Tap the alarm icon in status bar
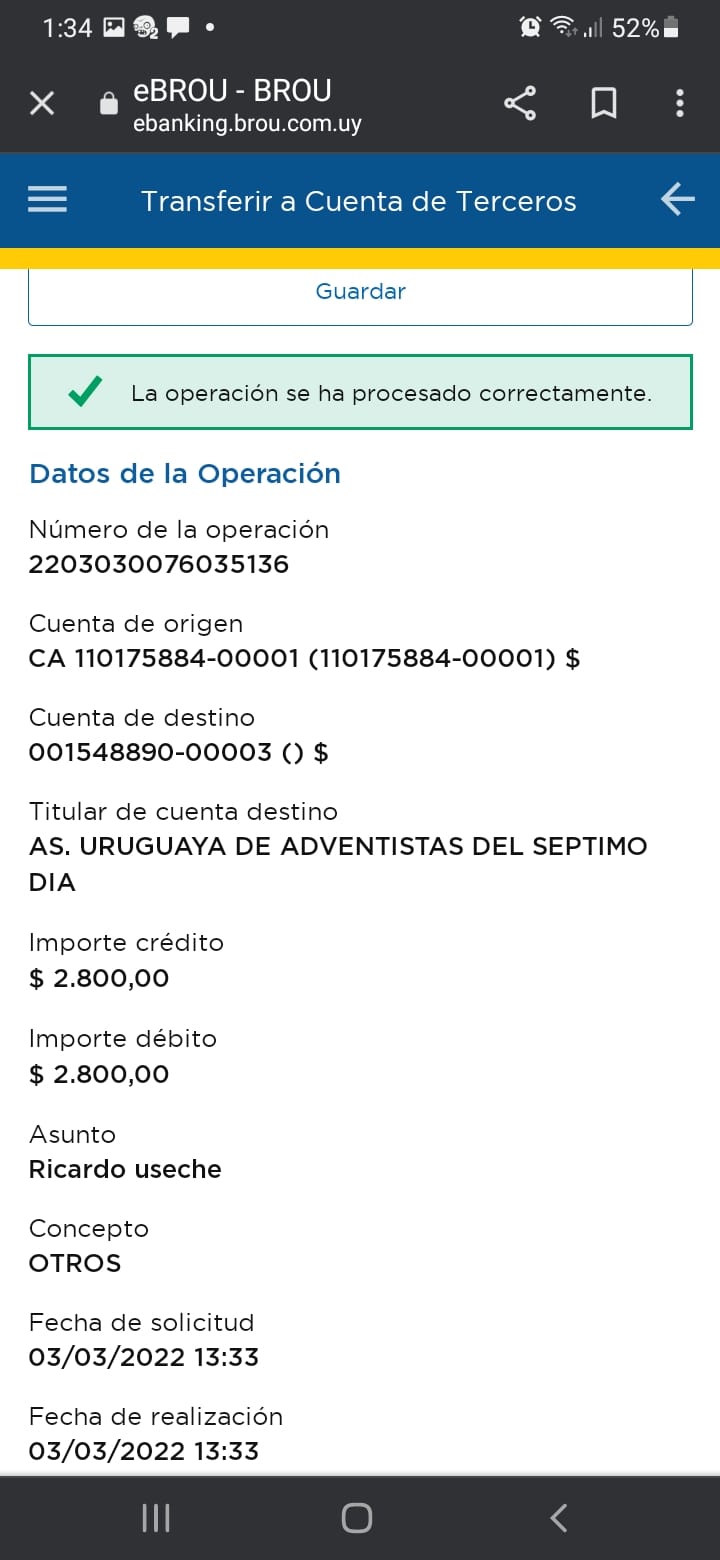Screen dimensions: 720x1560 click(x=529, y=28)
